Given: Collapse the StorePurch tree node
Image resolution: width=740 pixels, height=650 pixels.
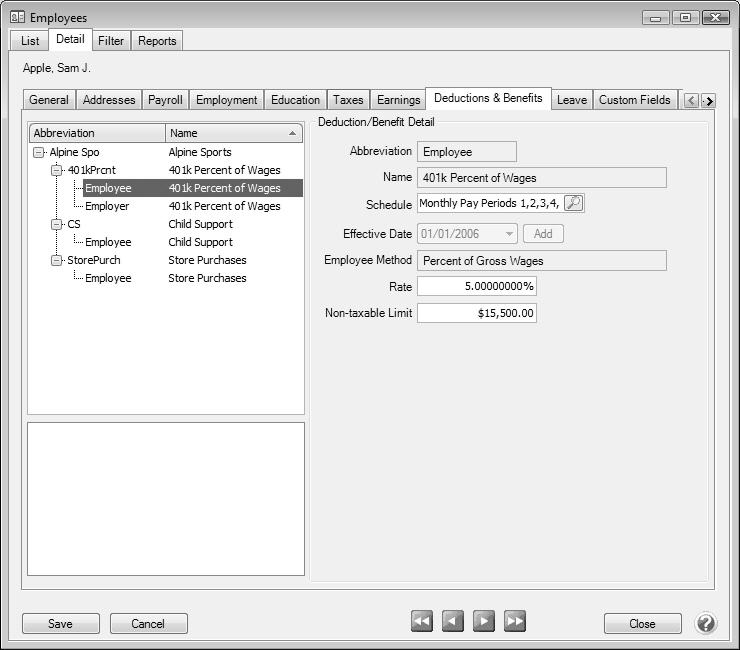Looking at the screenshot, I should 57,261.
